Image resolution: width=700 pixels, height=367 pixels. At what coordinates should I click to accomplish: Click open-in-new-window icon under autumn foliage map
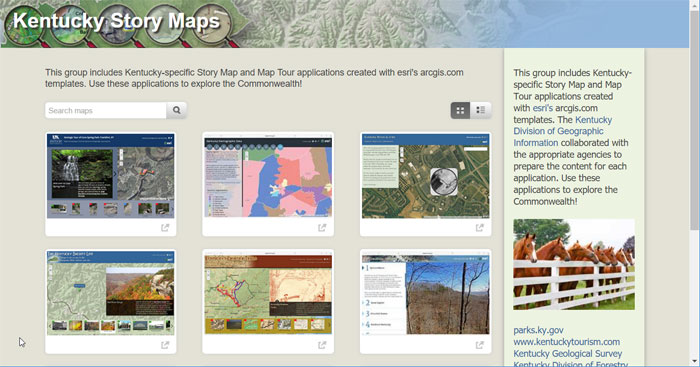click(165, 345)
